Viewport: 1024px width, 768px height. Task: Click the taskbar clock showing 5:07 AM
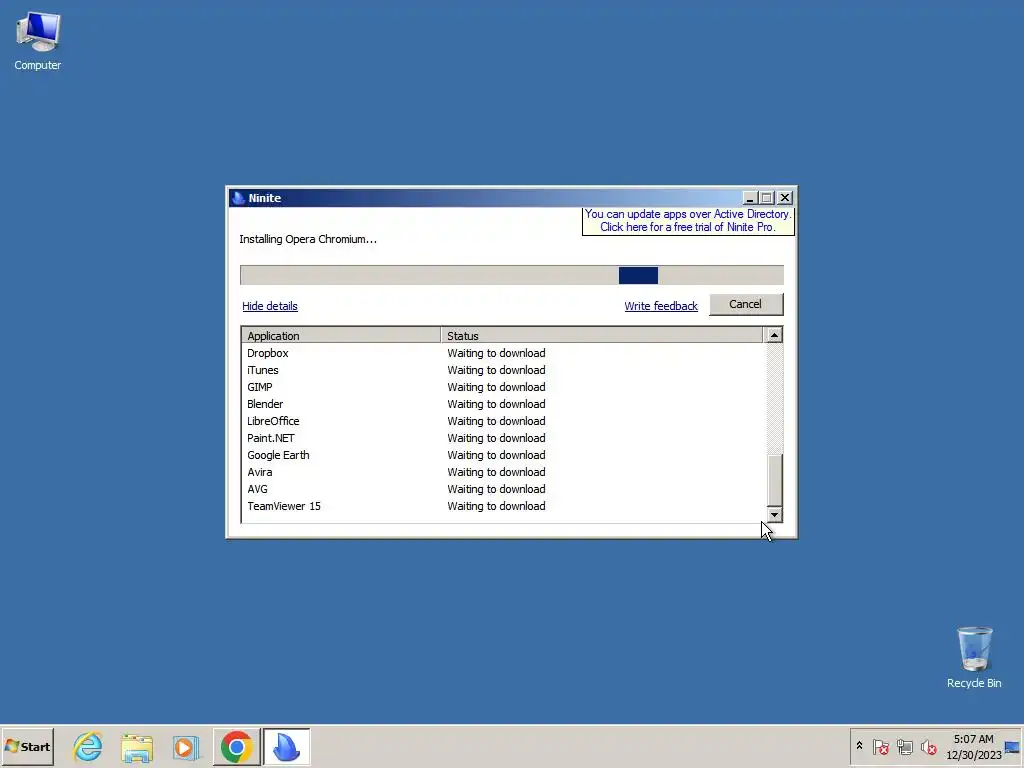point(973,746)
